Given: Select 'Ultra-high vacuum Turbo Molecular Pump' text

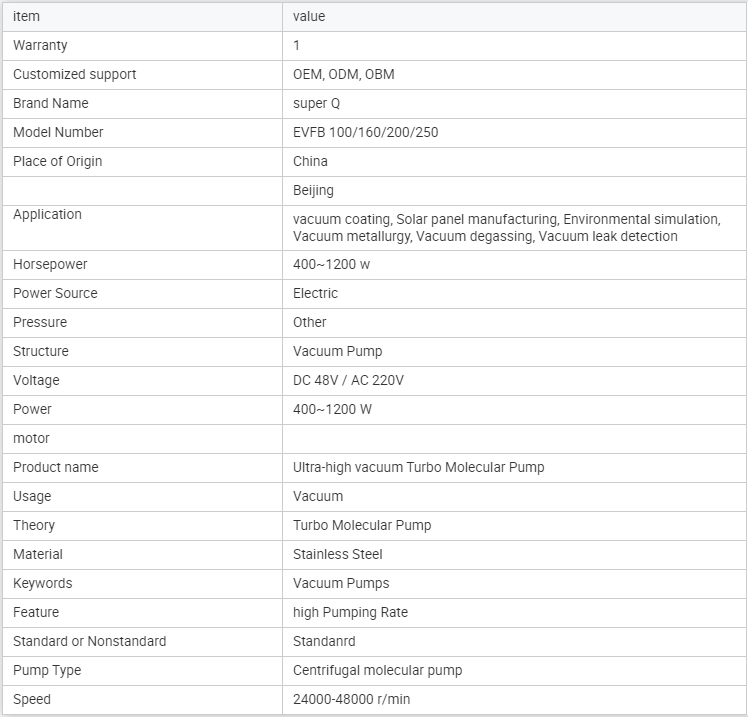Looking at the screenshot, I should (x=418, y=467).
